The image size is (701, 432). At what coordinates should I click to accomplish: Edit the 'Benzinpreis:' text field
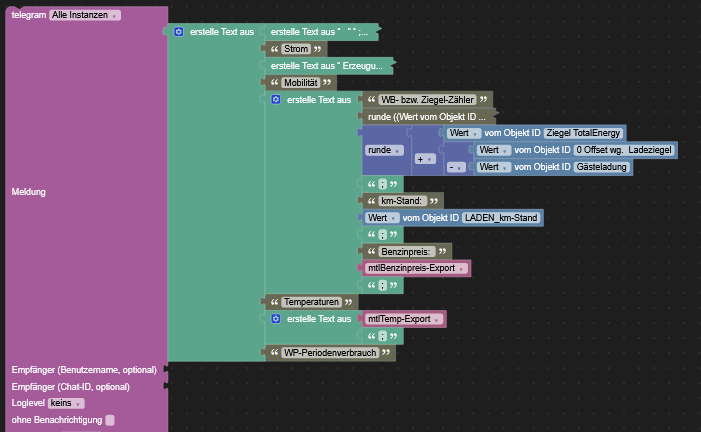[406, 252]
